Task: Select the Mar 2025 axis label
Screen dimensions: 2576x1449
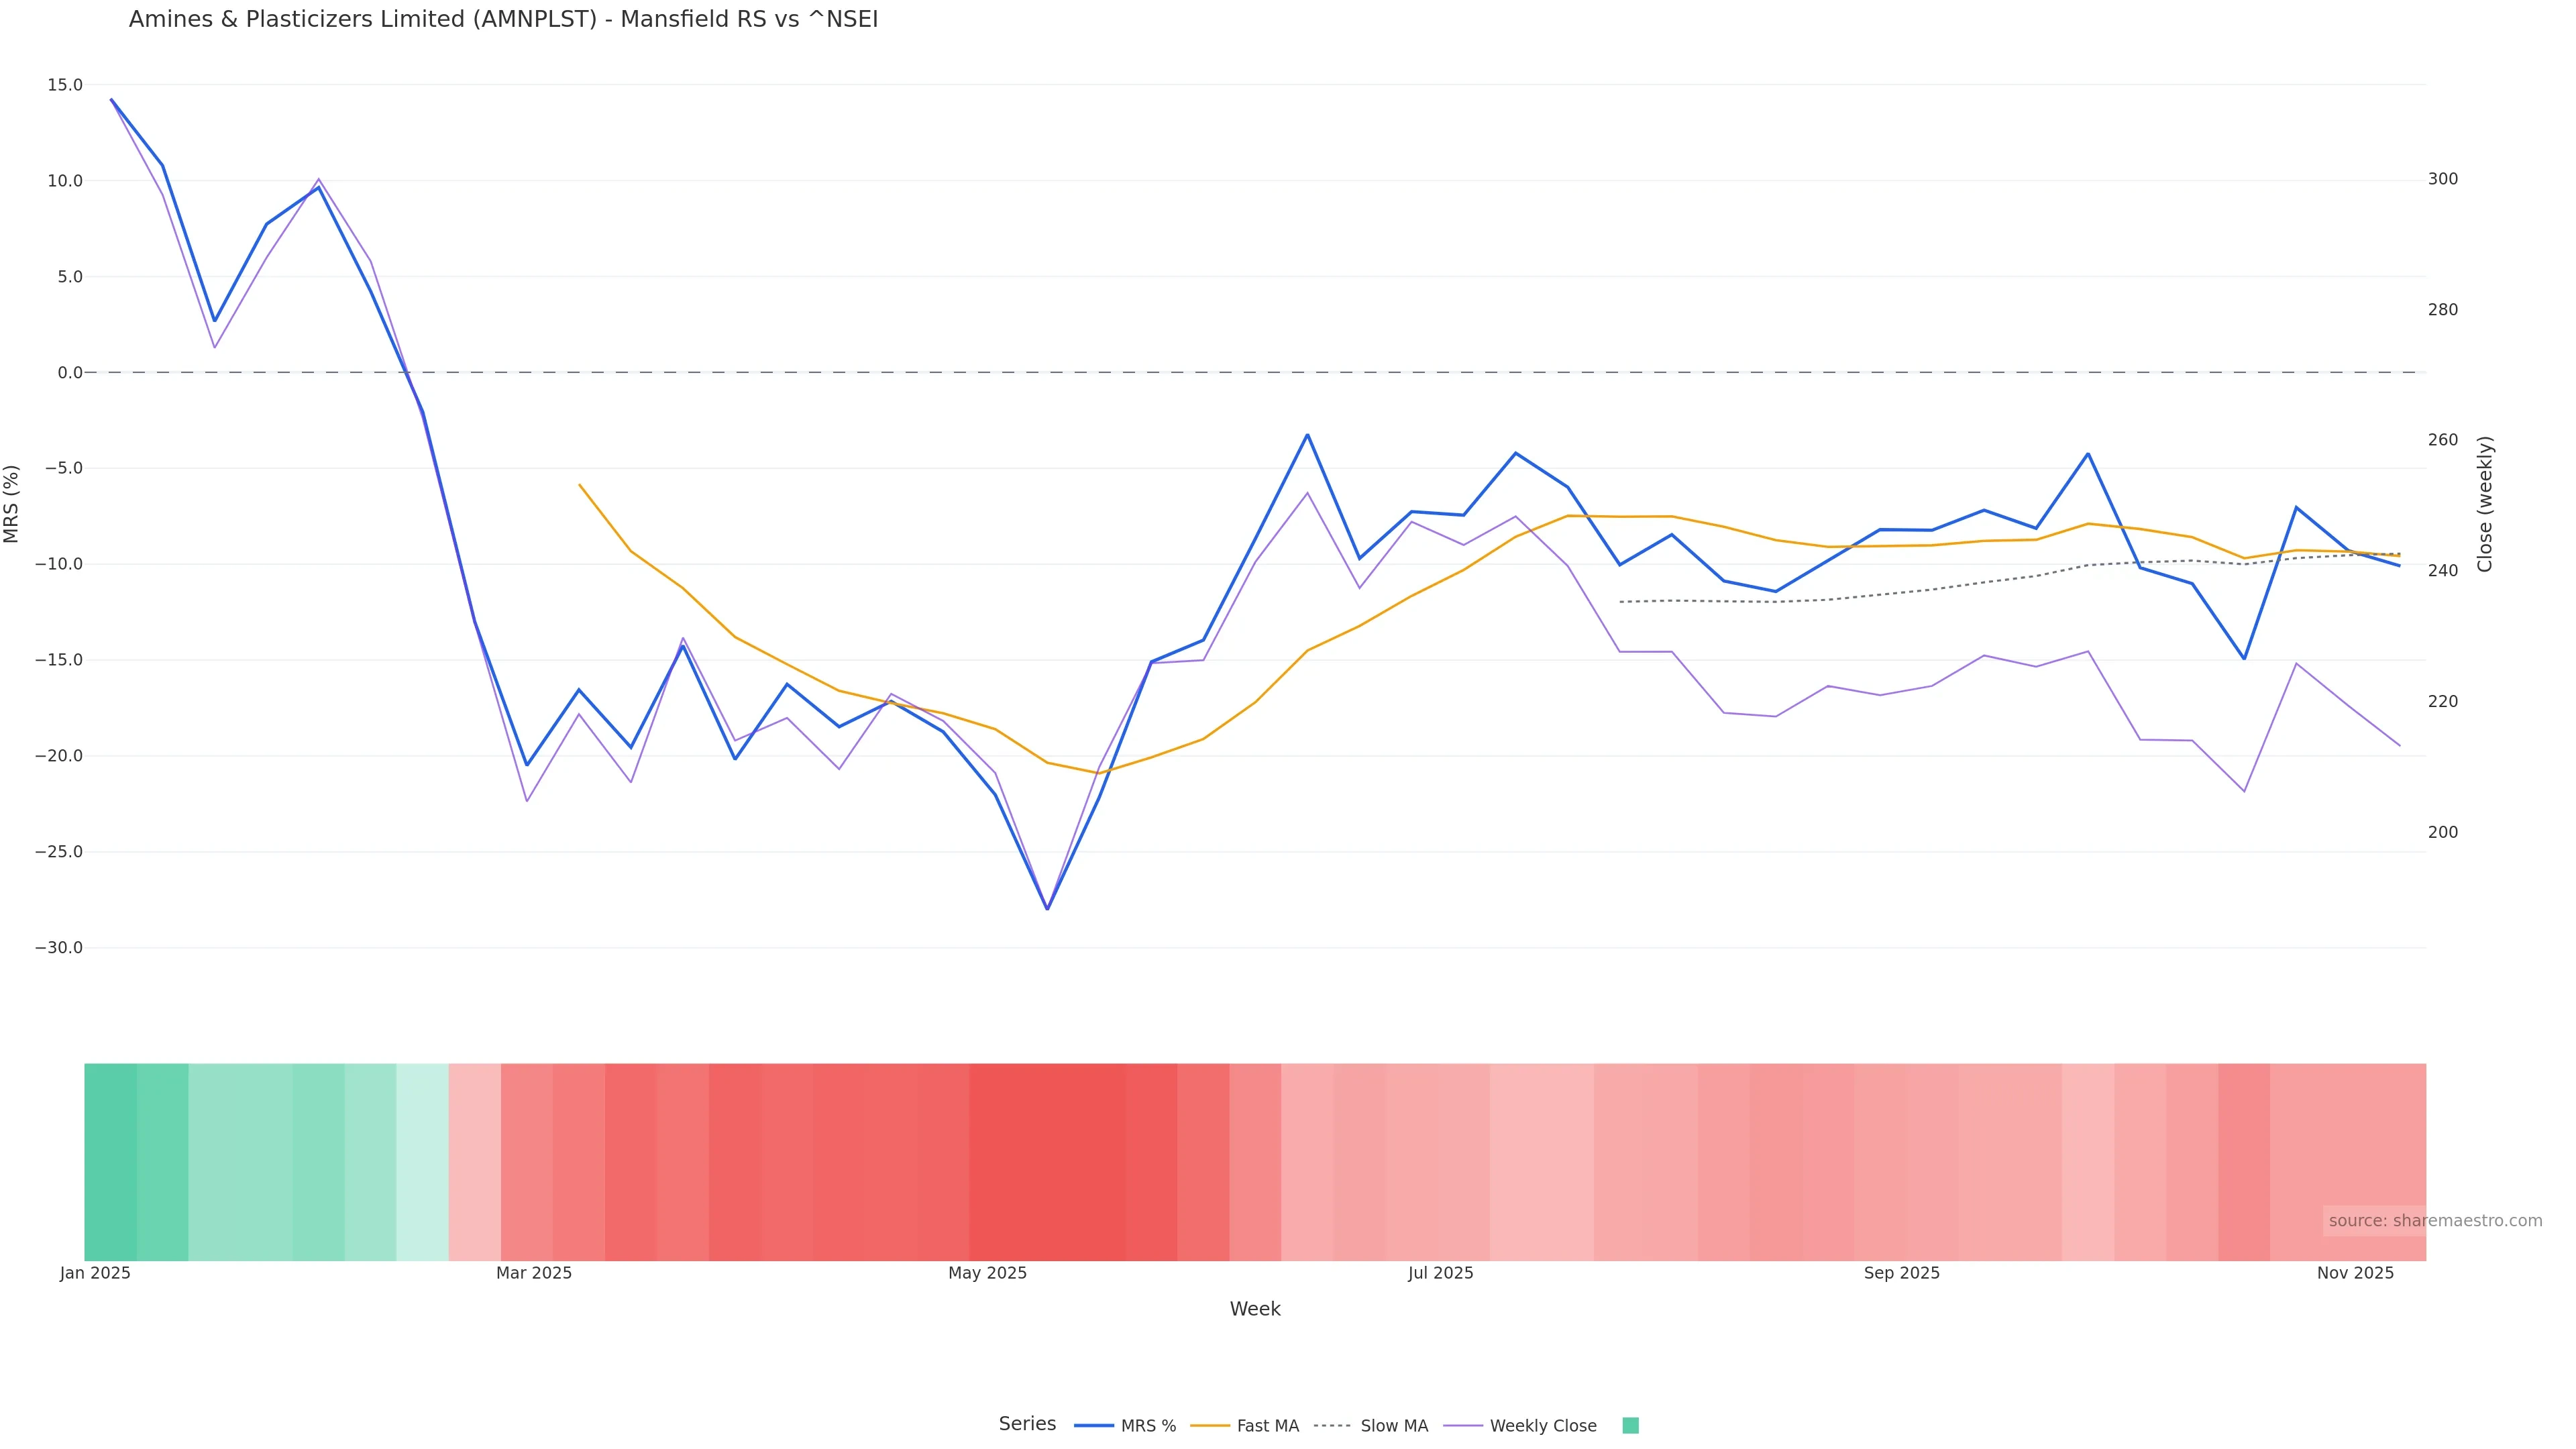Action: click(534, 1273)
